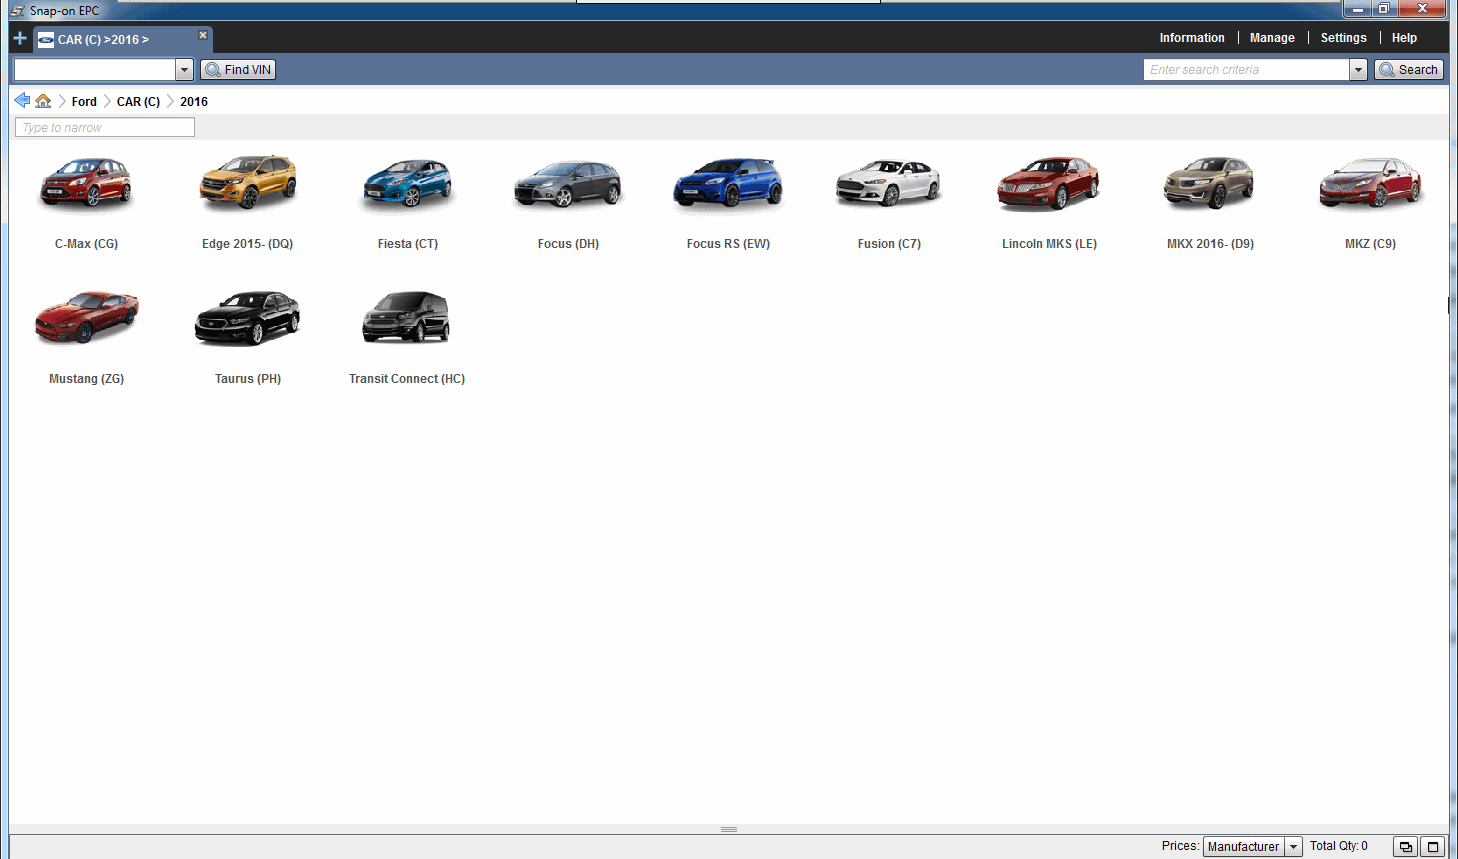
Task: Select the Transit Connect (HC) van image
Action: click(x=407, y=318)
